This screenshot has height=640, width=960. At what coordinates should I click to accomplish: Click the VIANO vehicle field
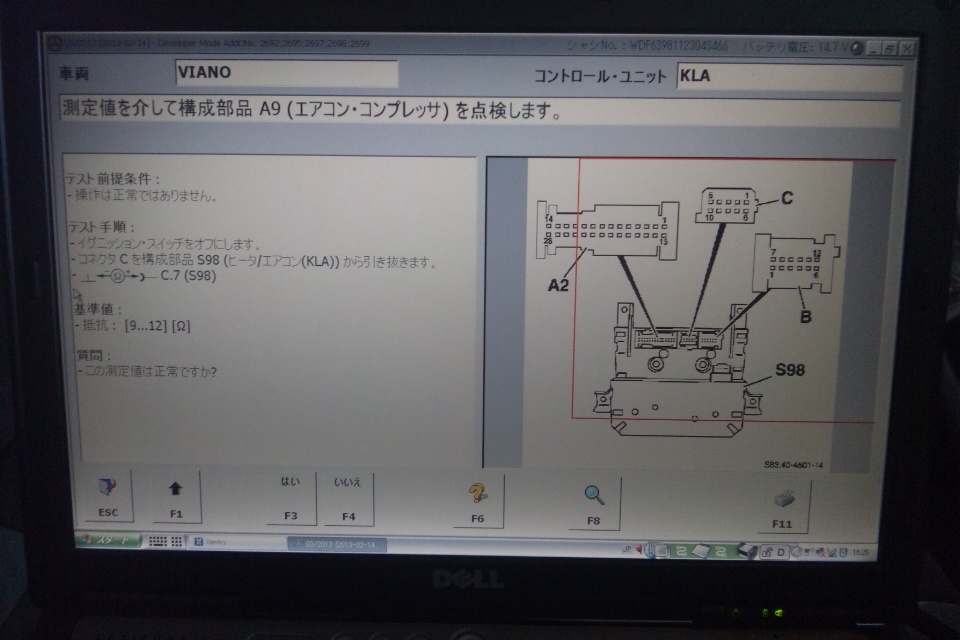[x=286, y=74]
